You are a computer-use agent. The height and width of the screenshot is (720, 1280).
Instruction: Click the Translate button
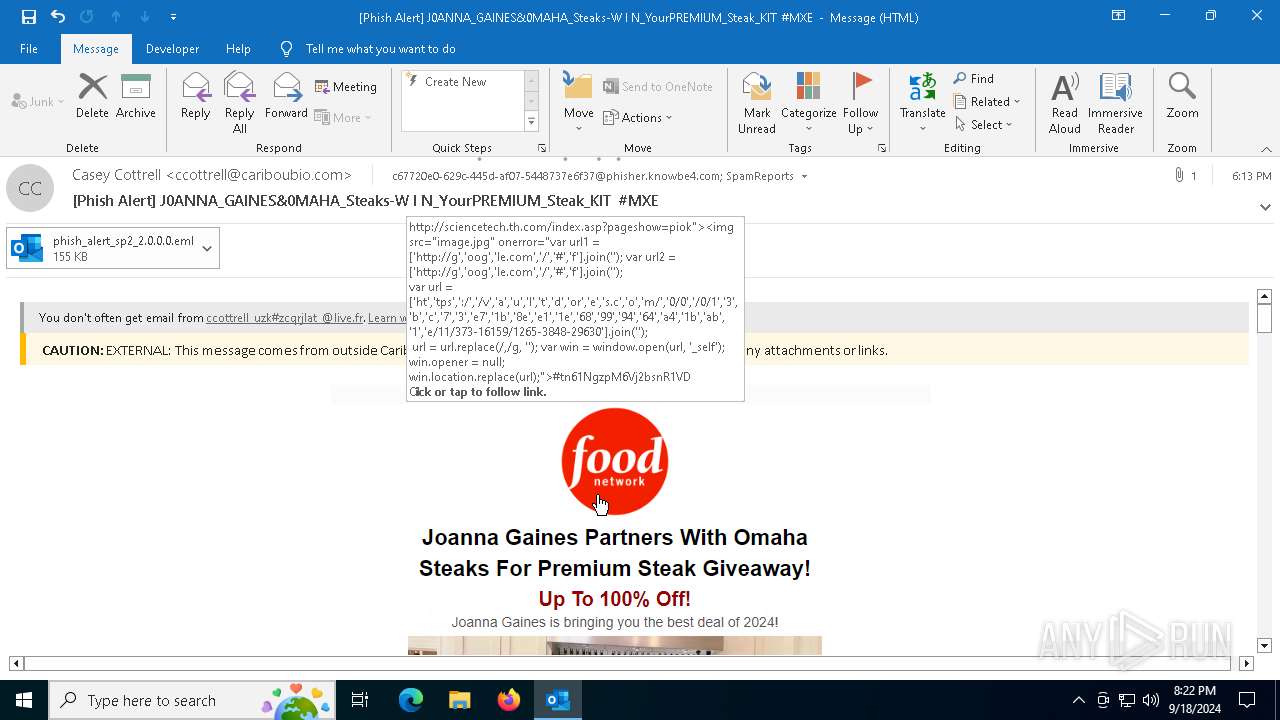922,102
